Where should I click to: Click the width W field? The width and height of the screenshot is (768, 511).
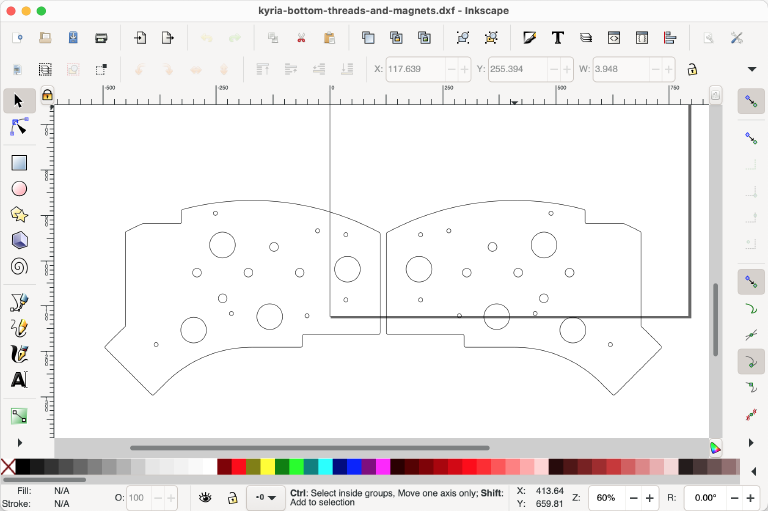[621, 69]
